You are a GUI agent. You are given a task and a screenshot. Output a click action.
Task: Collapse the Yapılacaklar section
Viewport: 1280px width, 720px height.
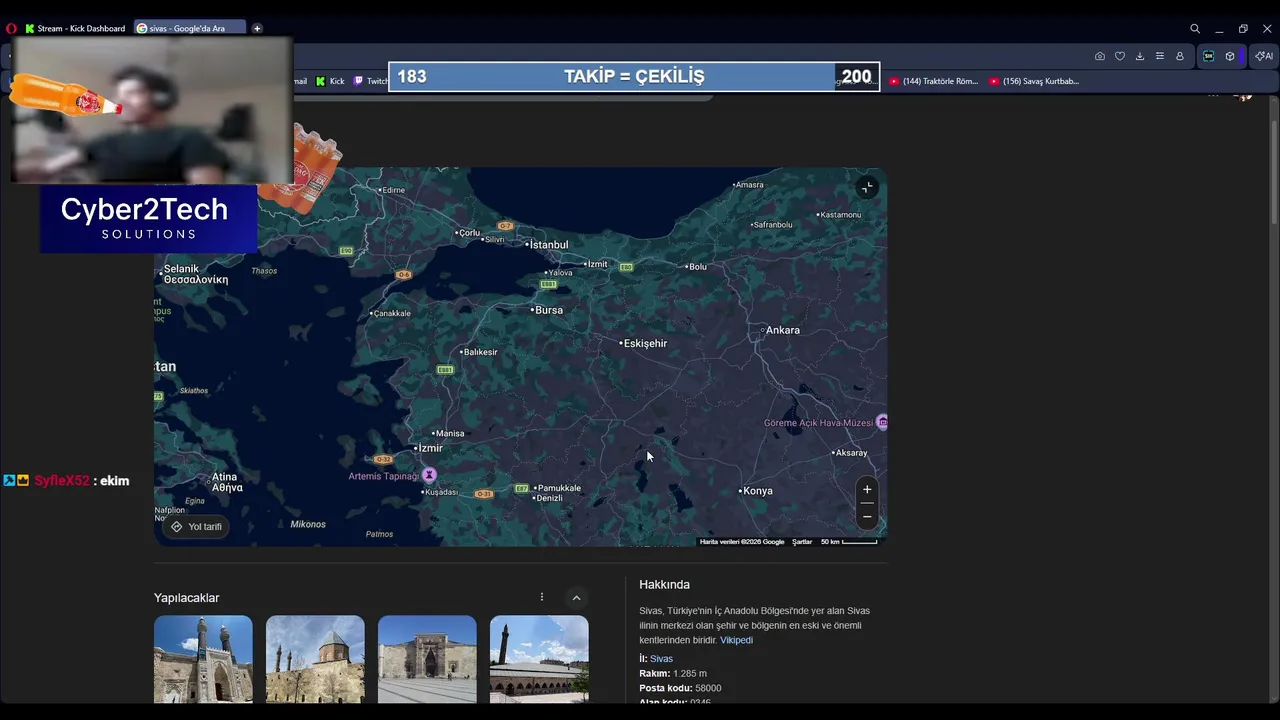coord(576,598)
